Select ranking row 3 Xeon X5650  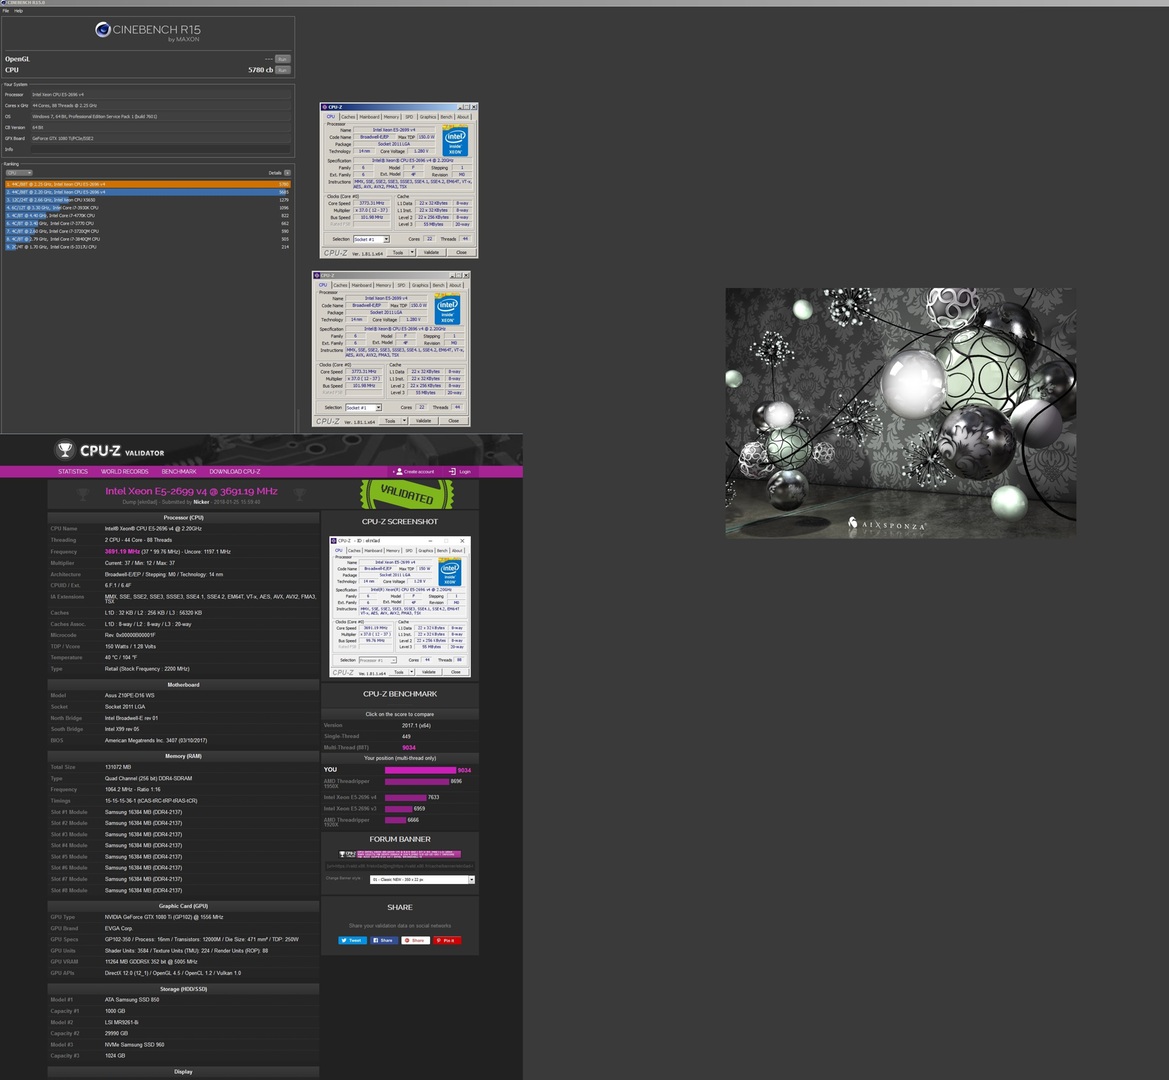[147, 200]
